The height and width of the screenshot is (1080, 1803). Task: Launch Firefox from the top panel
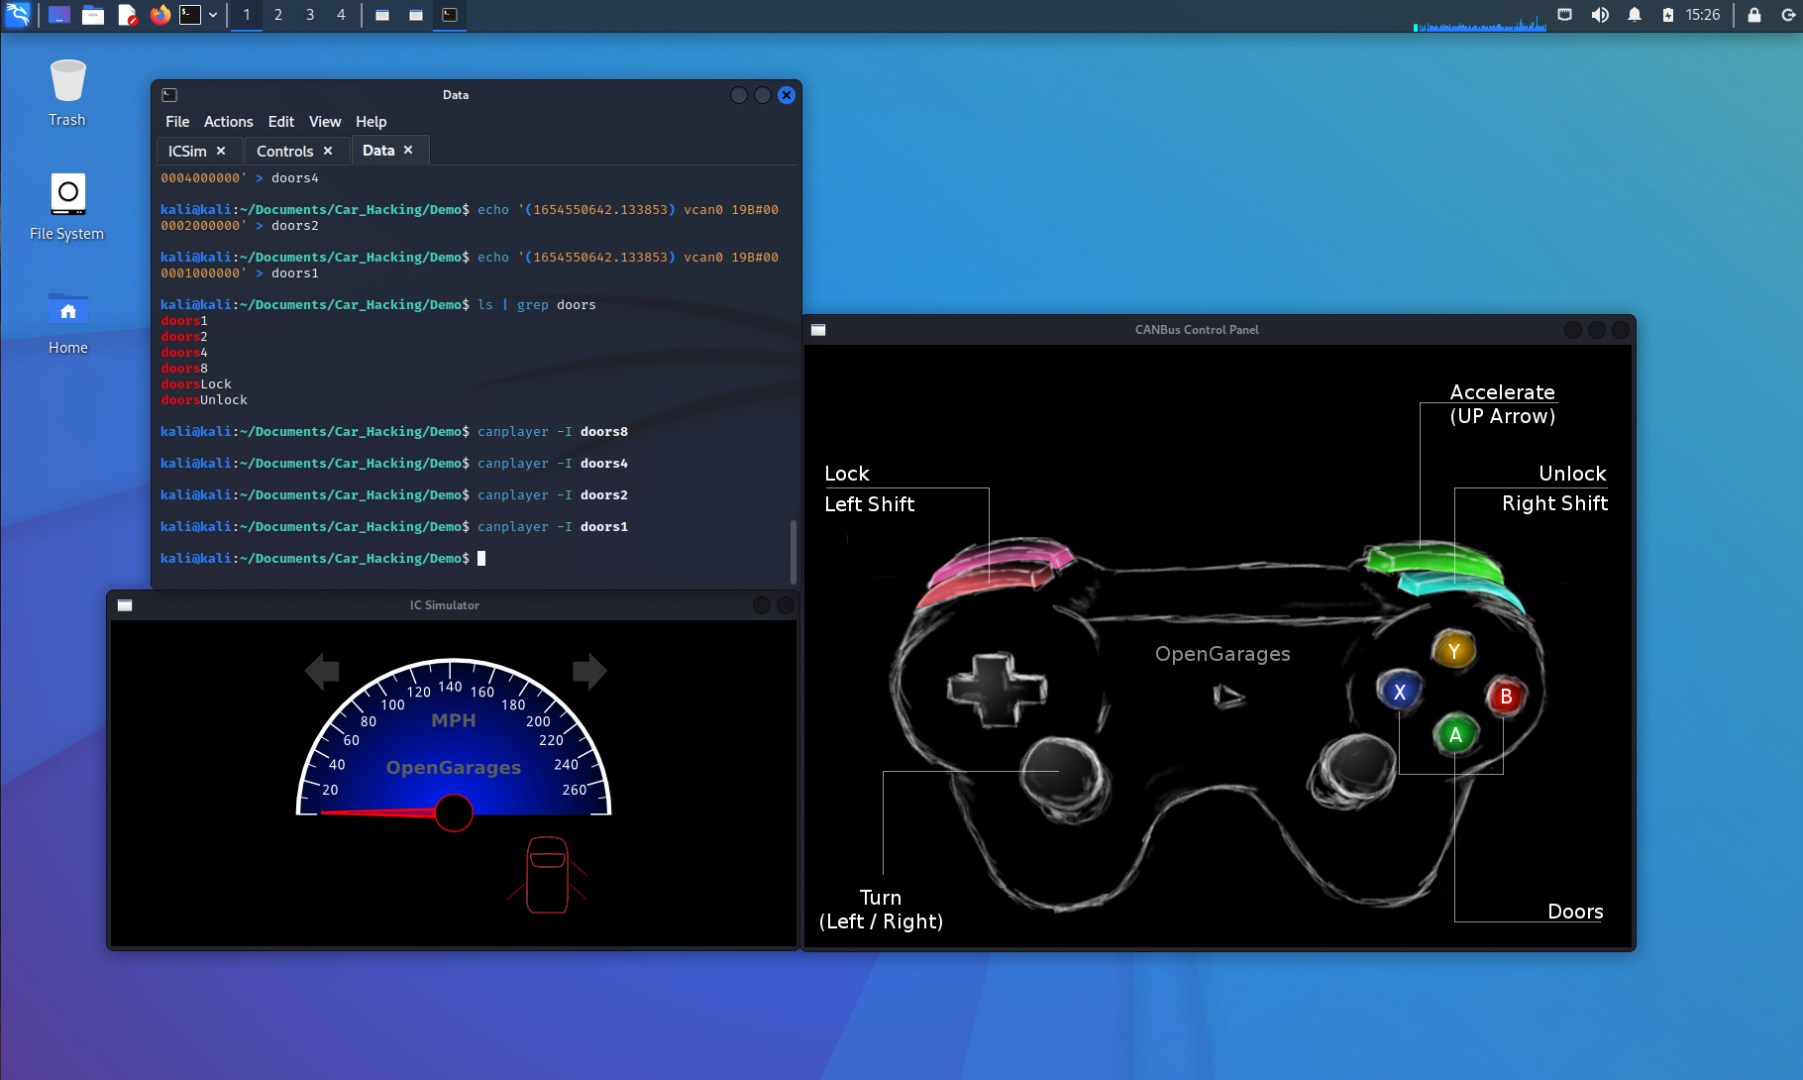click(x=160, y=15)
